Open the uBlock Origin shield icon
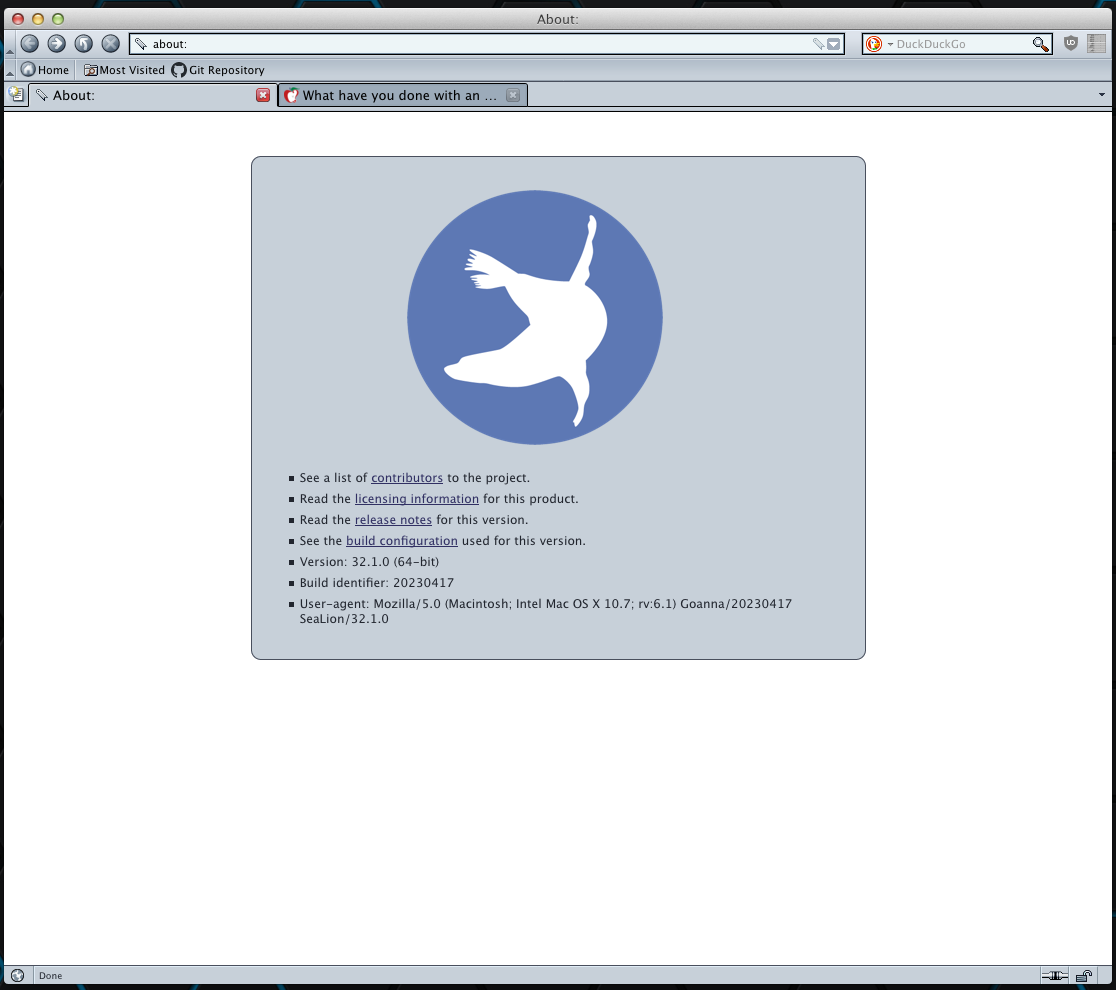1116x990 pixels. pyautogui.click(x=1070, y=43)
